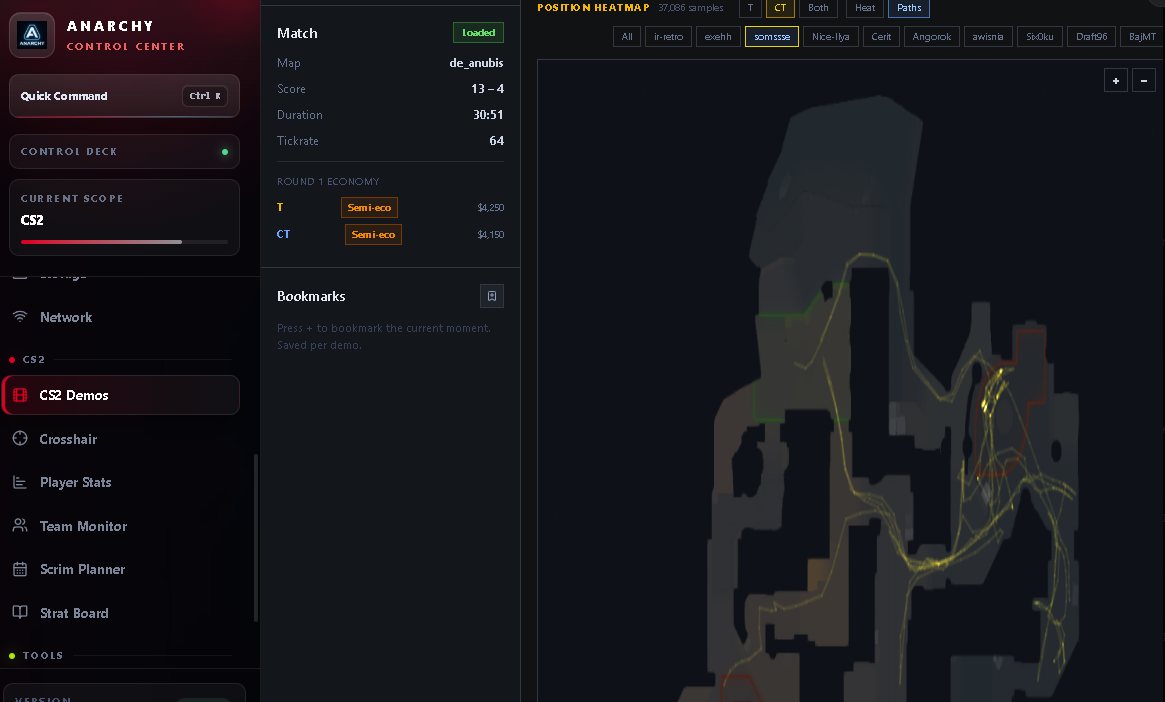Screen dimensions: 1165x702
Task: Filter heatmap by player ir-retro
Action: [668, 36]
